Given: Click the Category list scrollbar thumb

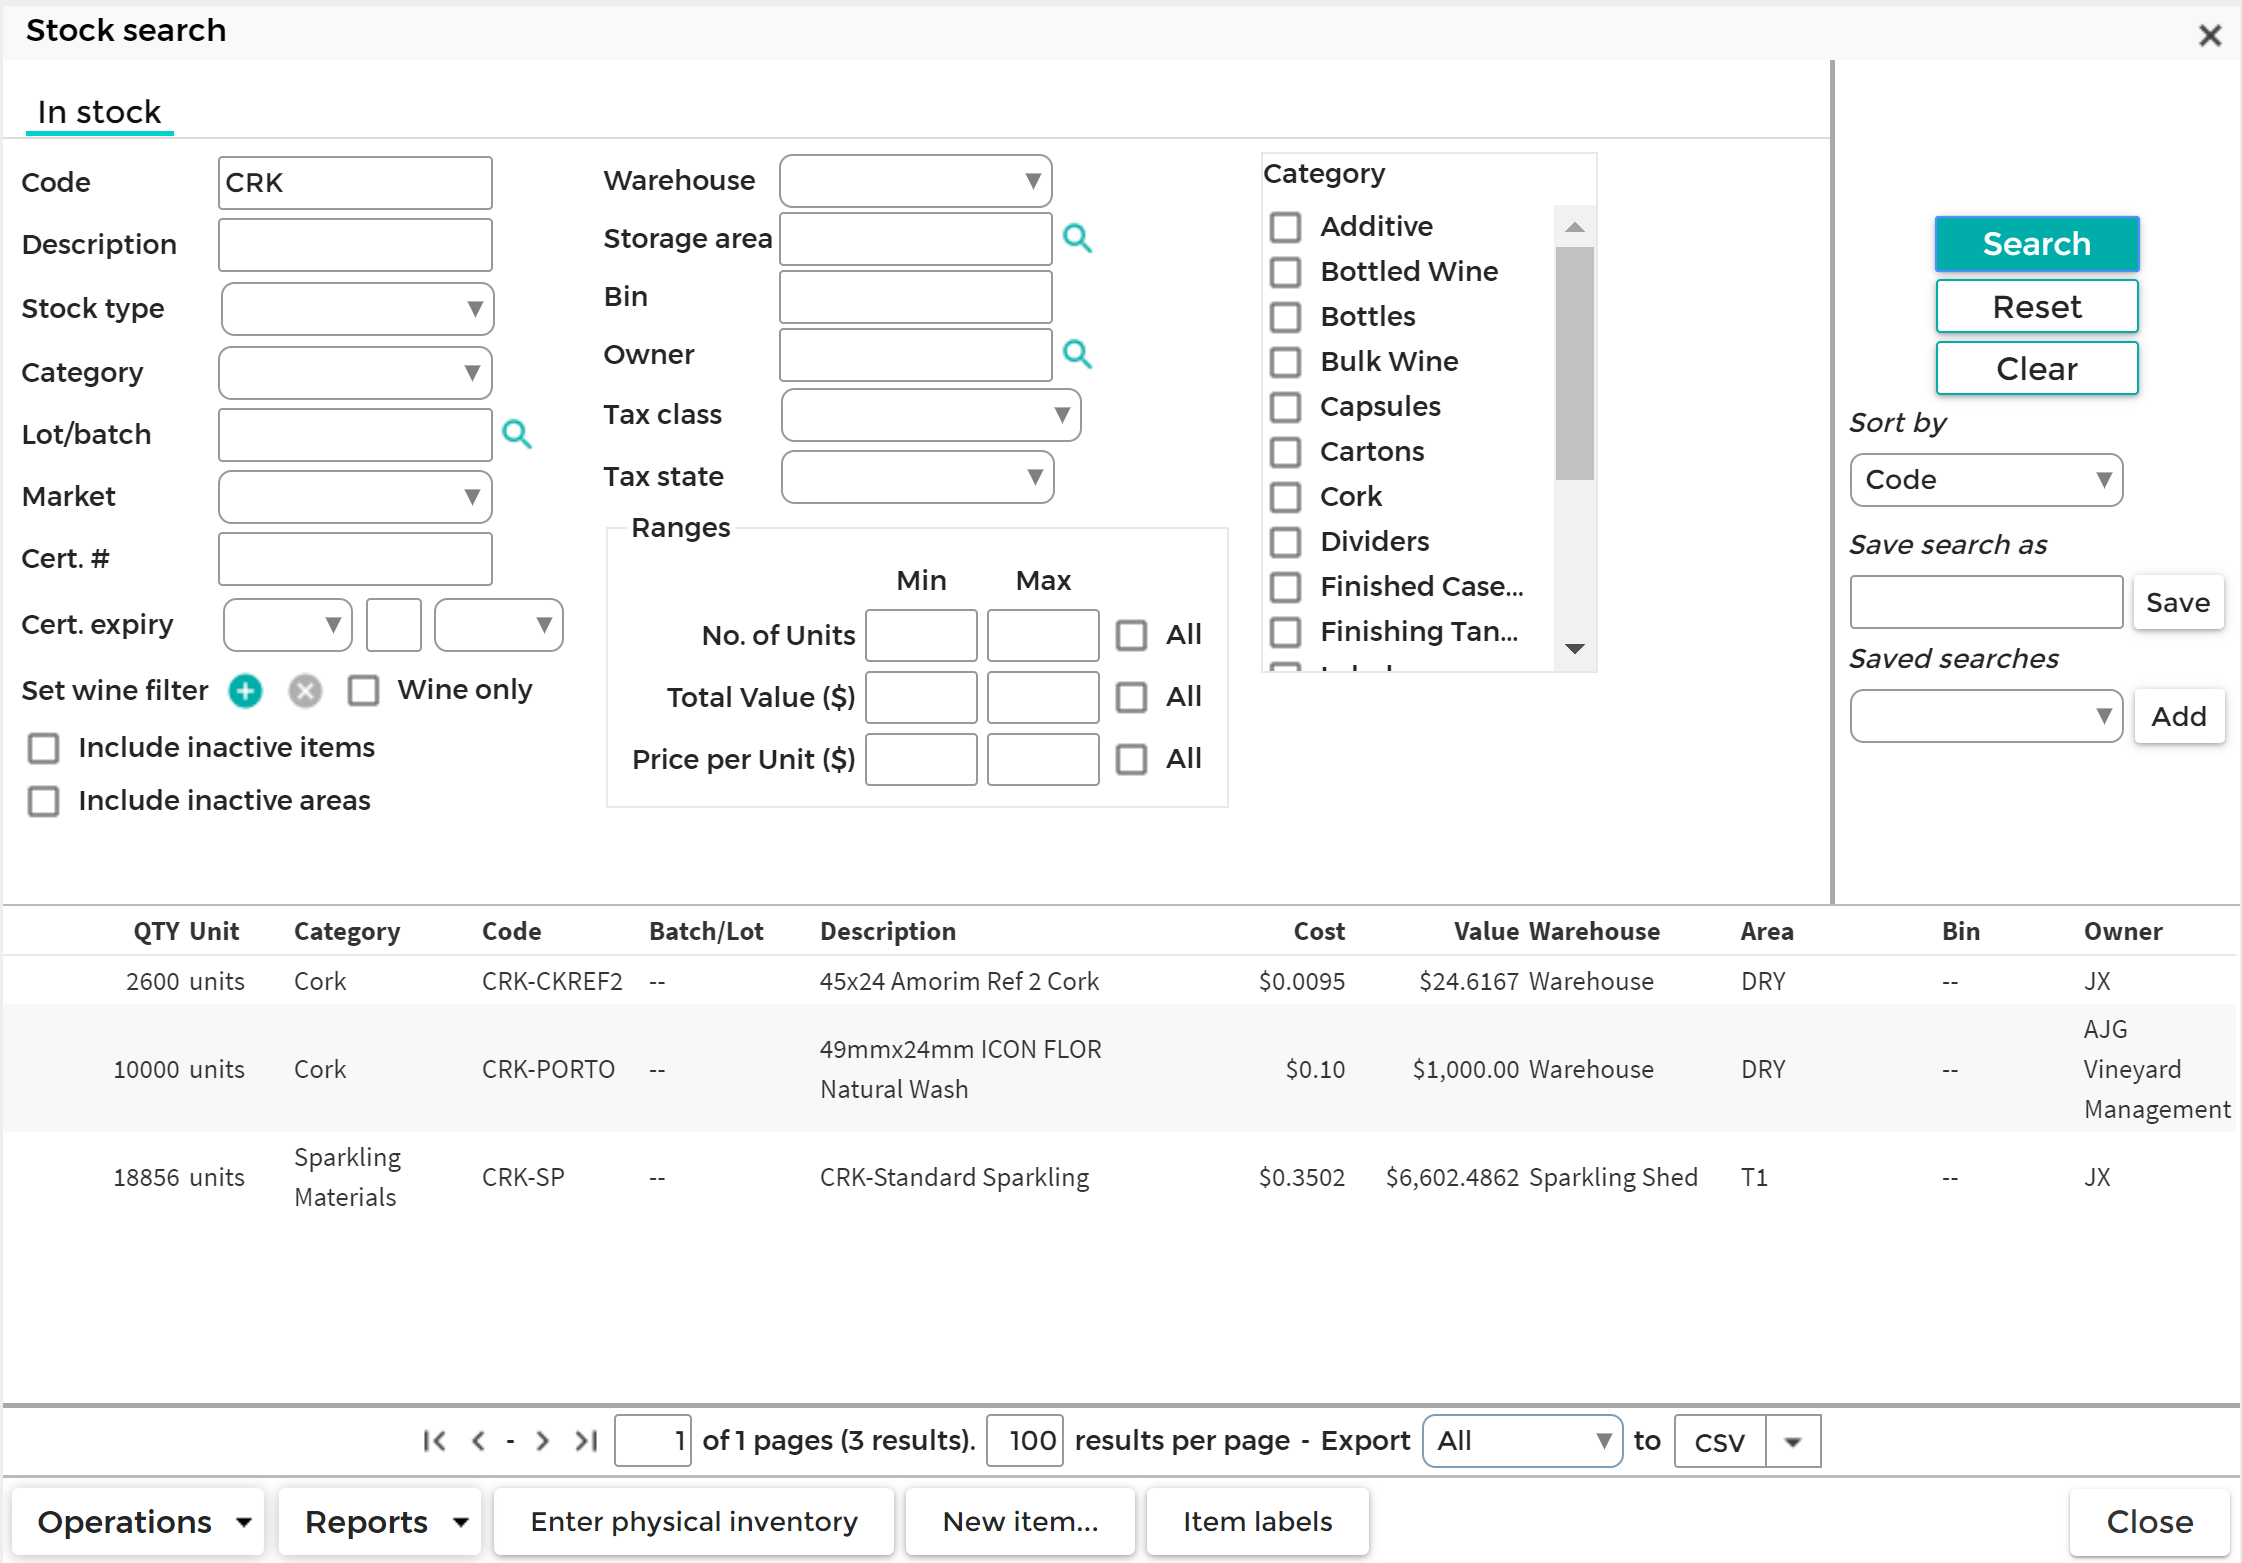Looking at the screenshot, I should point(1574,363).
